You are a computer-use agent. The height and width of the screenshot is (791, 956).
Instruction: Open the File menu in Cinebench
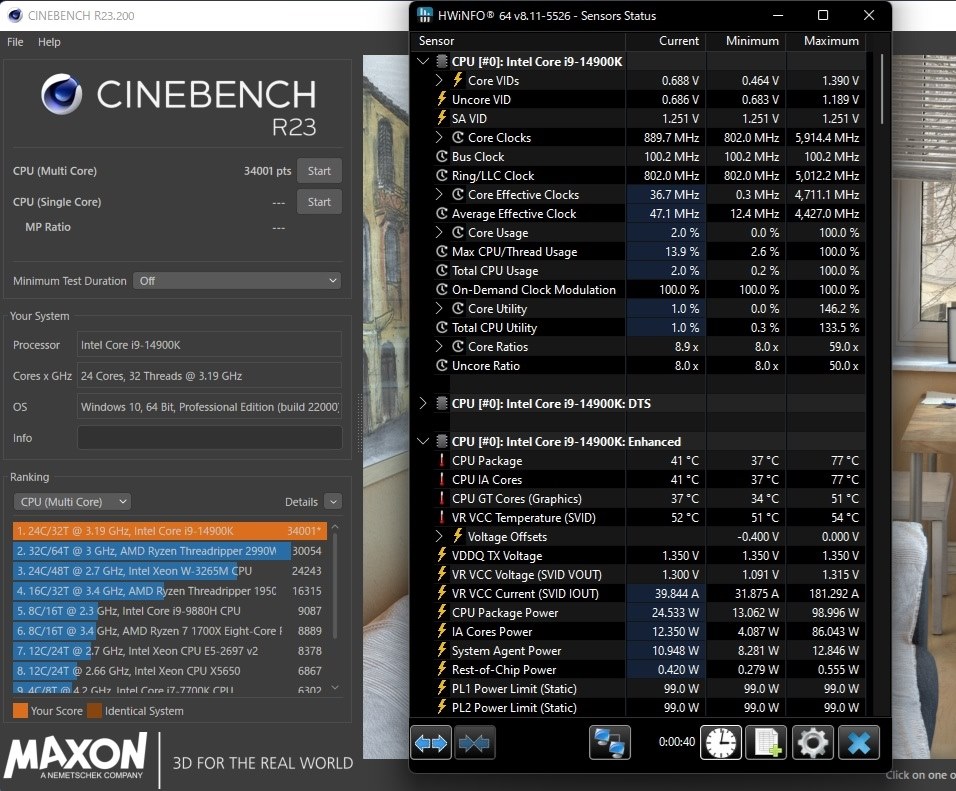click(x=15, y=42)
